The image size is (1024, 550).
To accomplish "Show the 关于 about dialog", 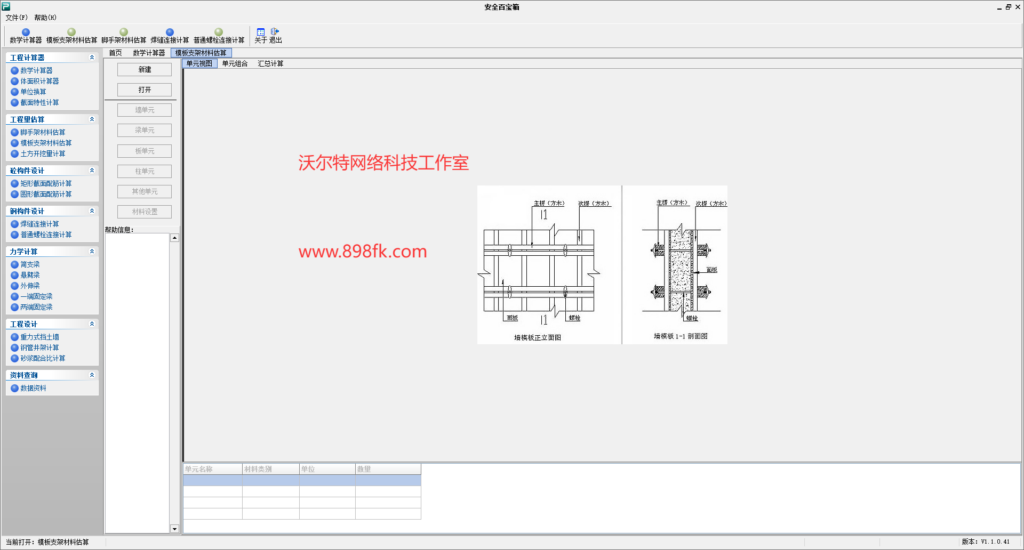I will [x=261, y=36].
